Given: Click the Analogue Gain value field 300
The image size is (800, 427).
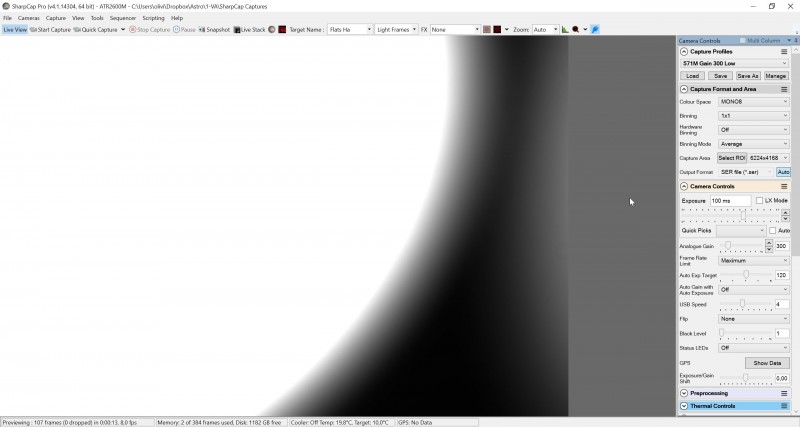Looking at the screenshot, I should pyautogui.click(x=782, y=246).
